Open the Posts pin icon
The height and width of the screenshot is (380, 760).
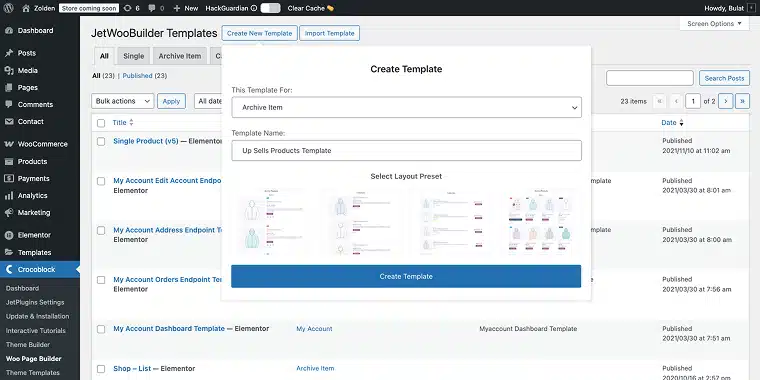point(9,53)
